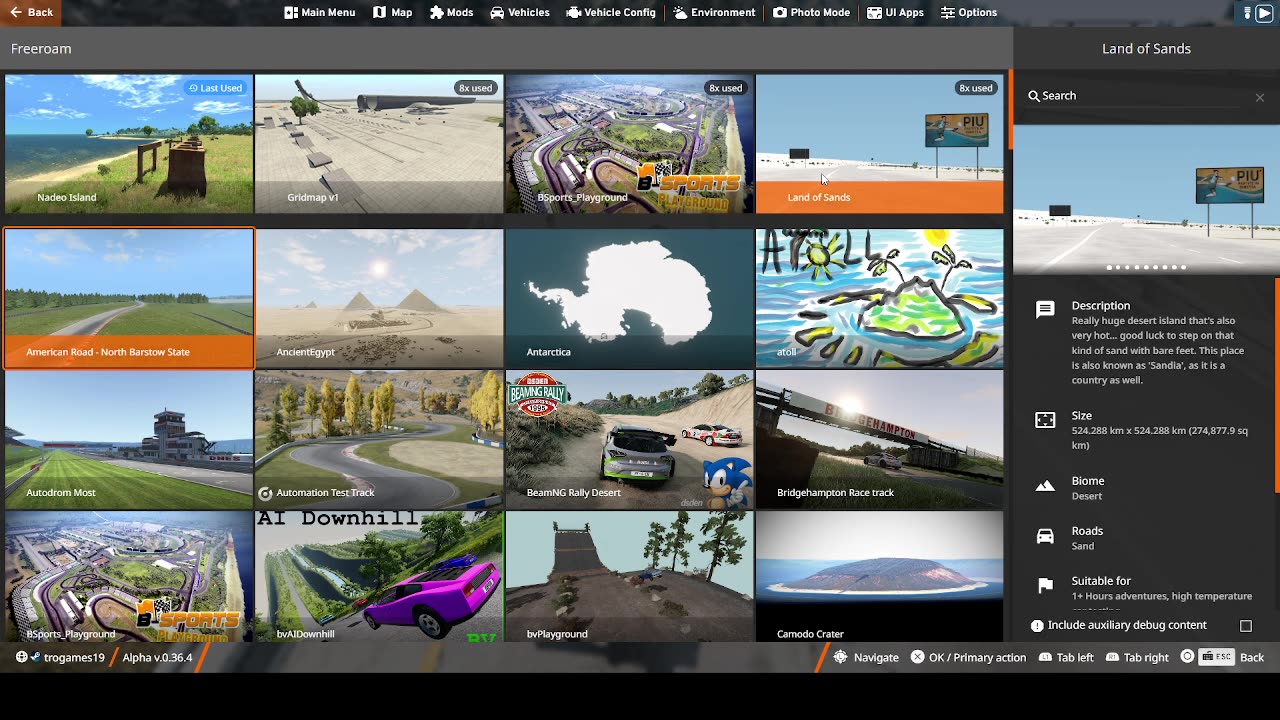Open Vehicle Config

(611, 12)
